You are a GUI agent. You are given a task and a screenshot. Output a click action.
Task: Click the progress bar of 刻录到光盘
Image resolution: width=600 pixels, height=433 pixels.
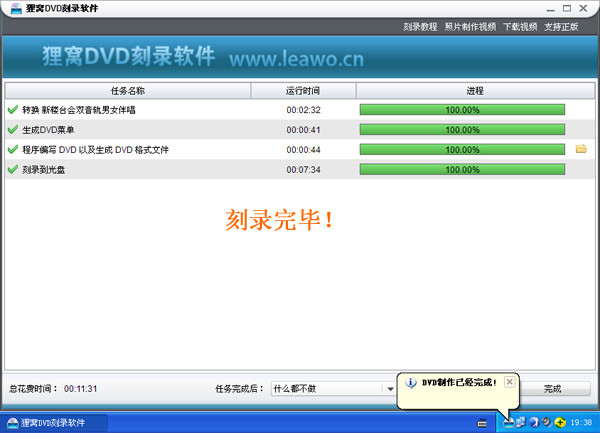[x=462, y=169]
